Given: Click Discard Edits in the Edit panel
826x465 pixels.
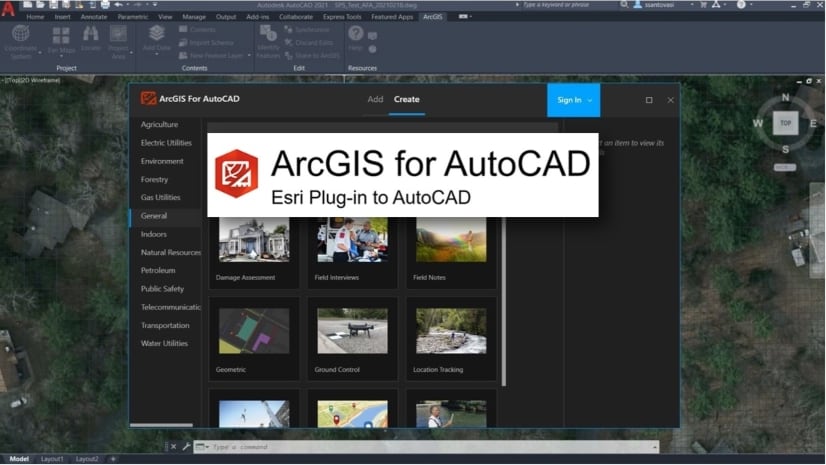Looking at the screenshot, I should tap(311, 42).
